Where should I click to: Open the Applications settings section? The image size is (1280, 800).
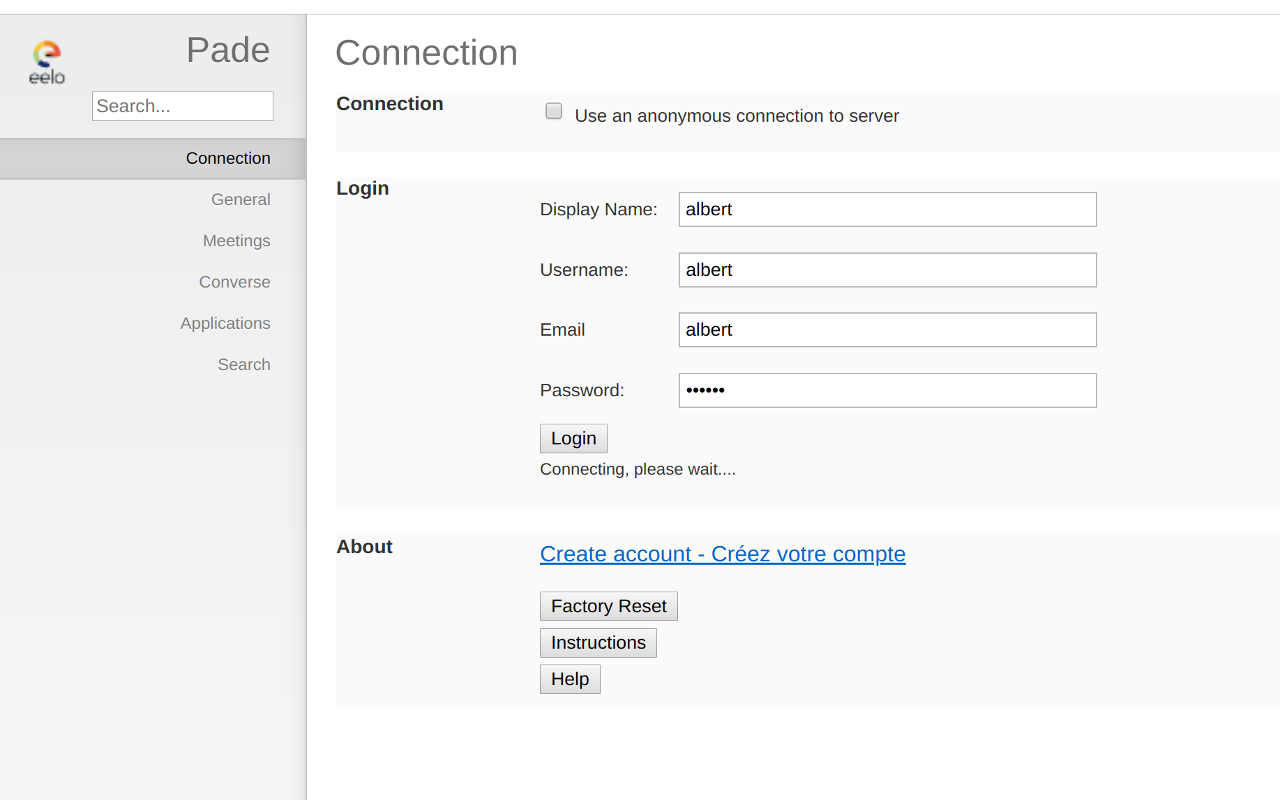(x=225, y=322)
